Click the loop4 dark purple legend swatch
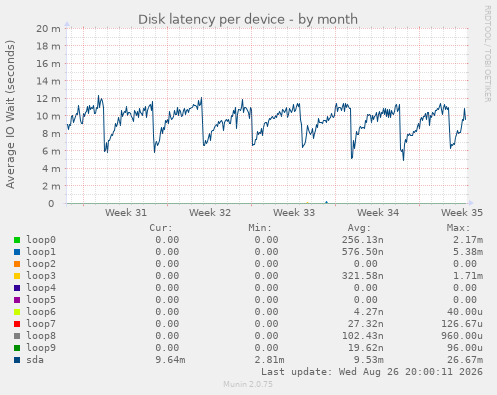 17,288
